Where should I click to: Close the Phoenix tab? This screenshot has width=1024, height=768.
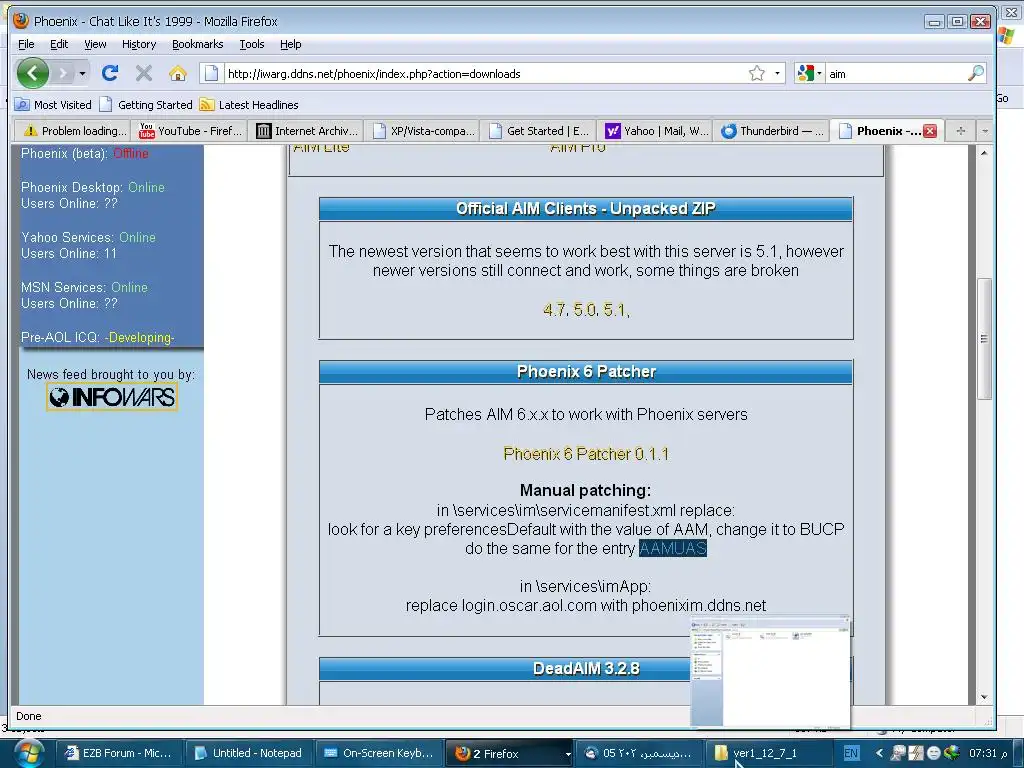pyautogui.click(x=930, y=131)
